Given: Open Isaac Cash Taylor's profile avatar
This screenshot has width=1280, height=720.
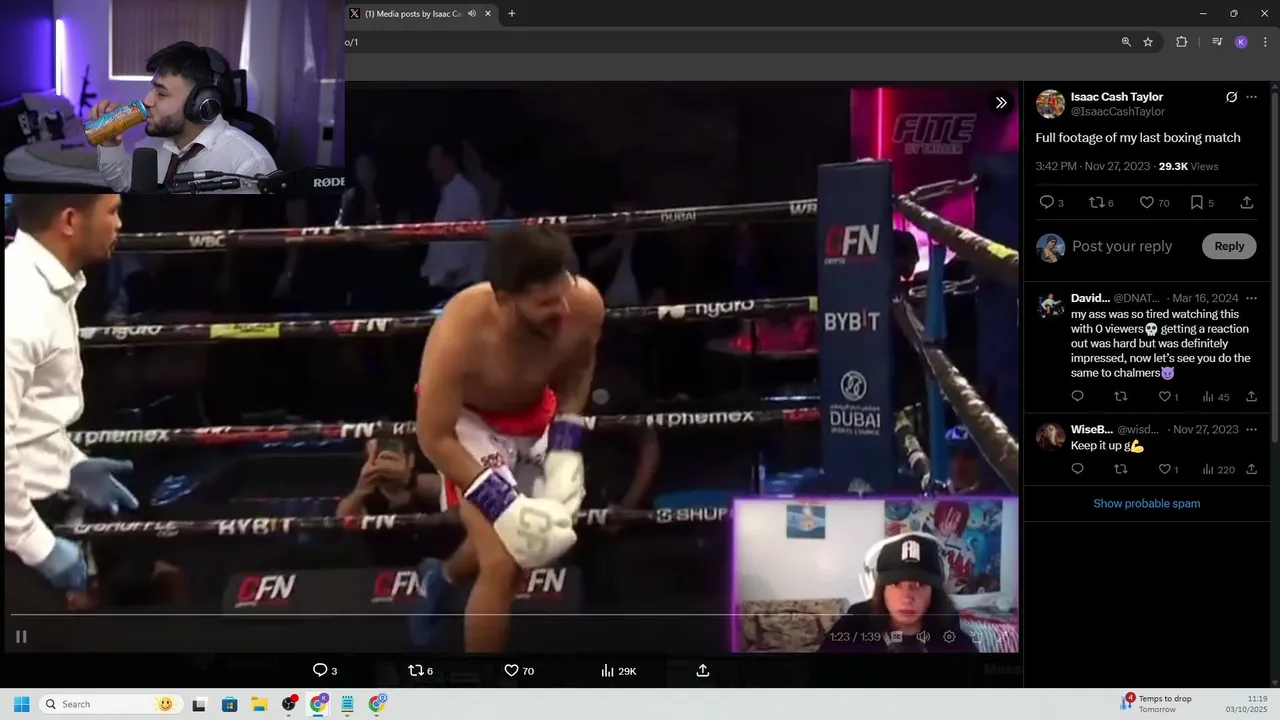Looking at the screenshot, I should [x=1050, y=104].
